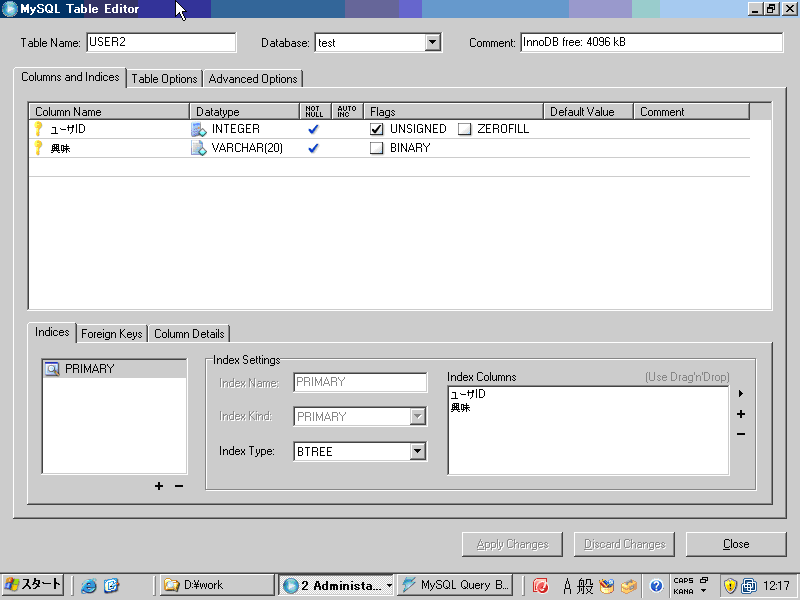
Task: Switch to Table Options tab
Action: (164, 79)
